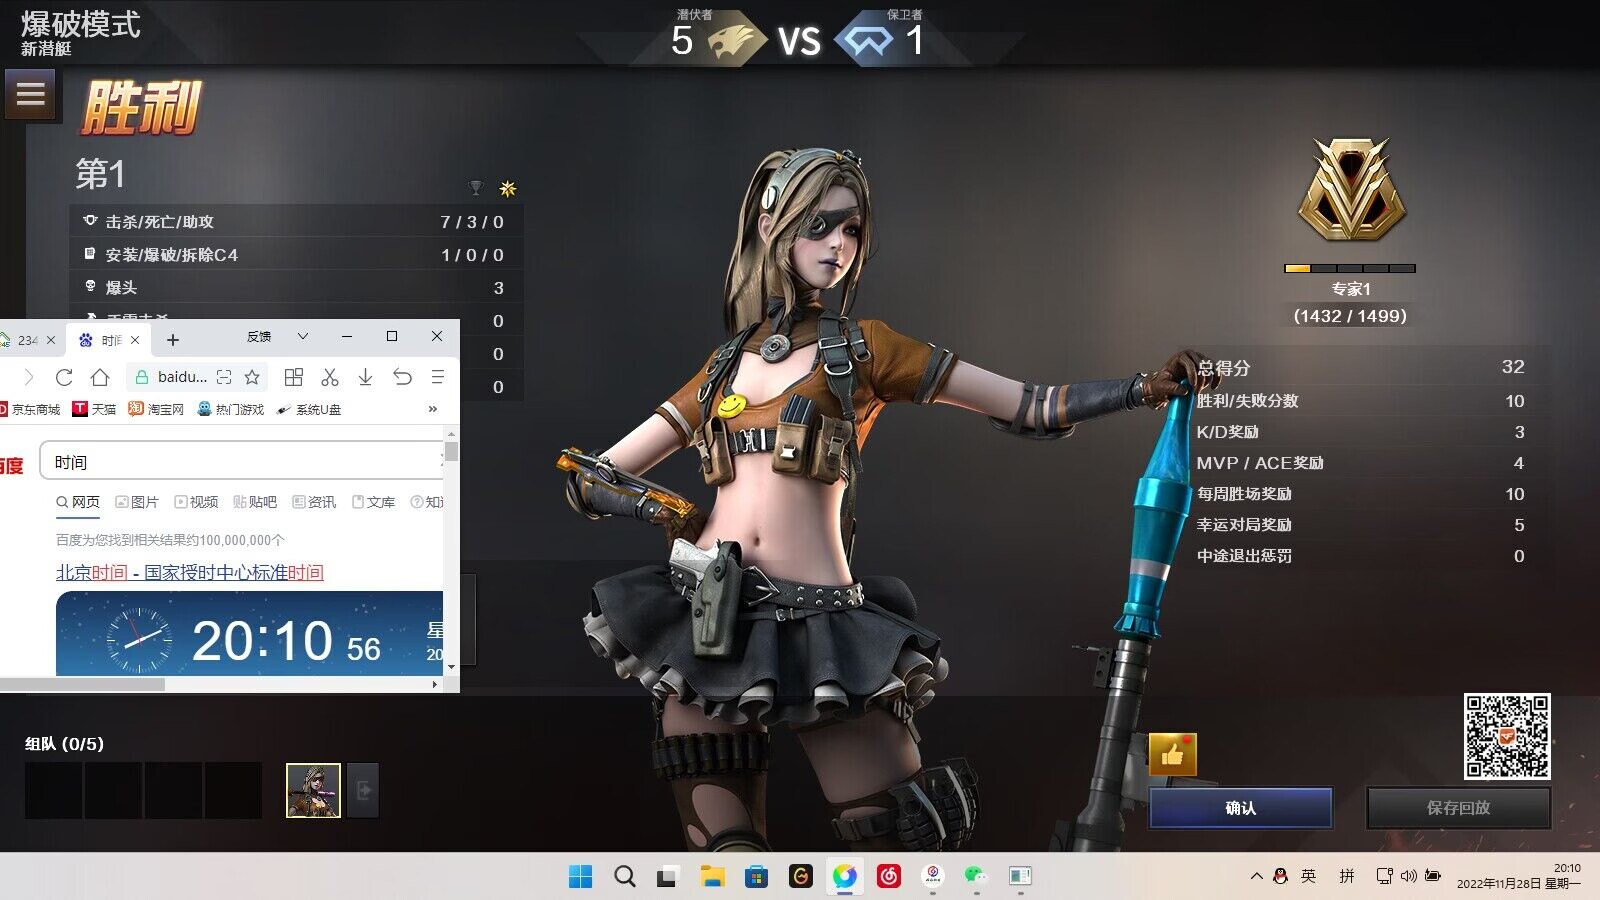Viewport: 1600px width, 900px height.
Task: Select the 图片 search tab
Action: [137, 502]
